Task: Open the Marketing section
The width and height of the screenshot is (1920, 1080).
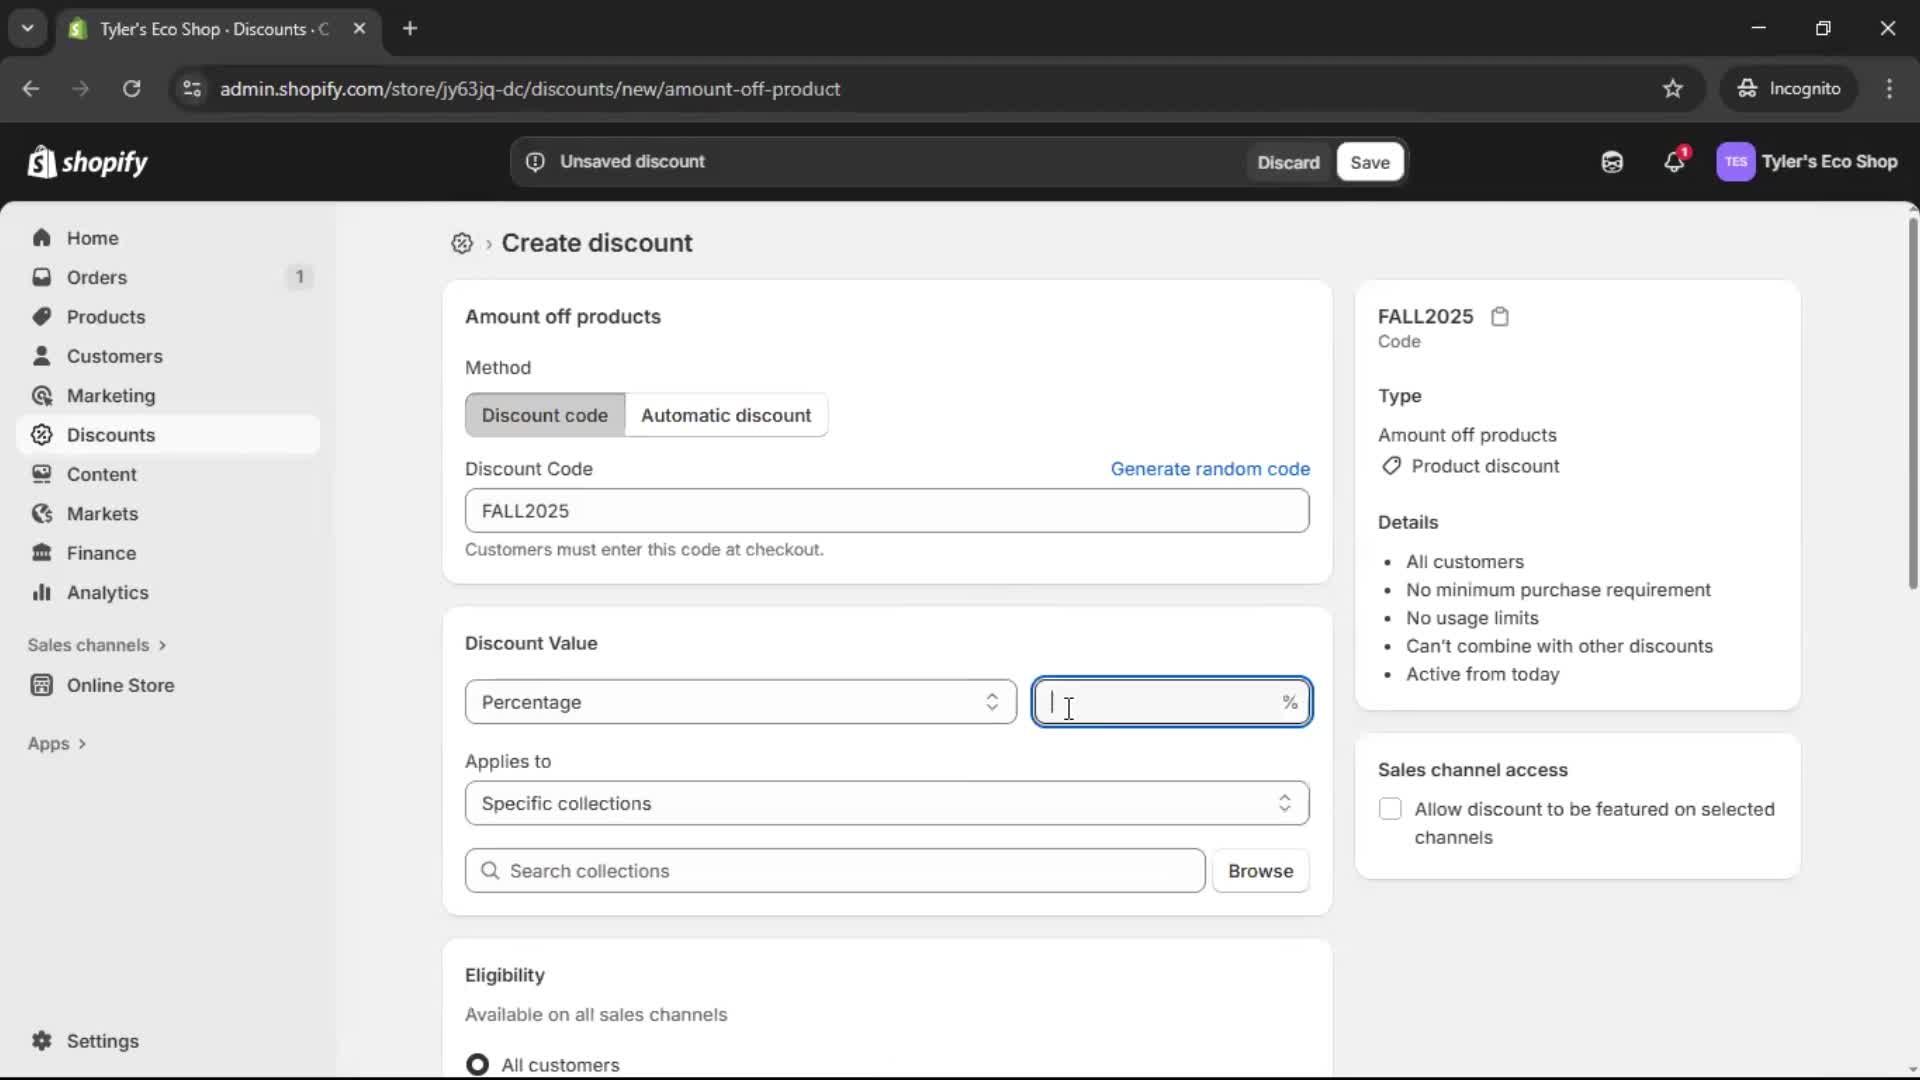Action: [110, 395]
